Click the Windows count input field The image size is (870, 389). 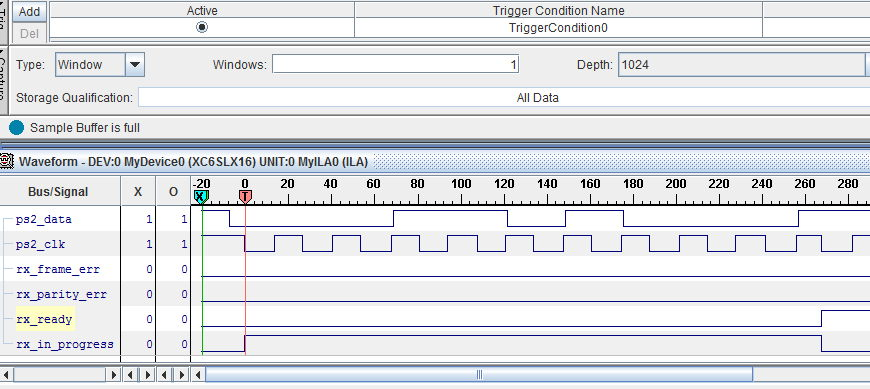click(x=396, y=64)
